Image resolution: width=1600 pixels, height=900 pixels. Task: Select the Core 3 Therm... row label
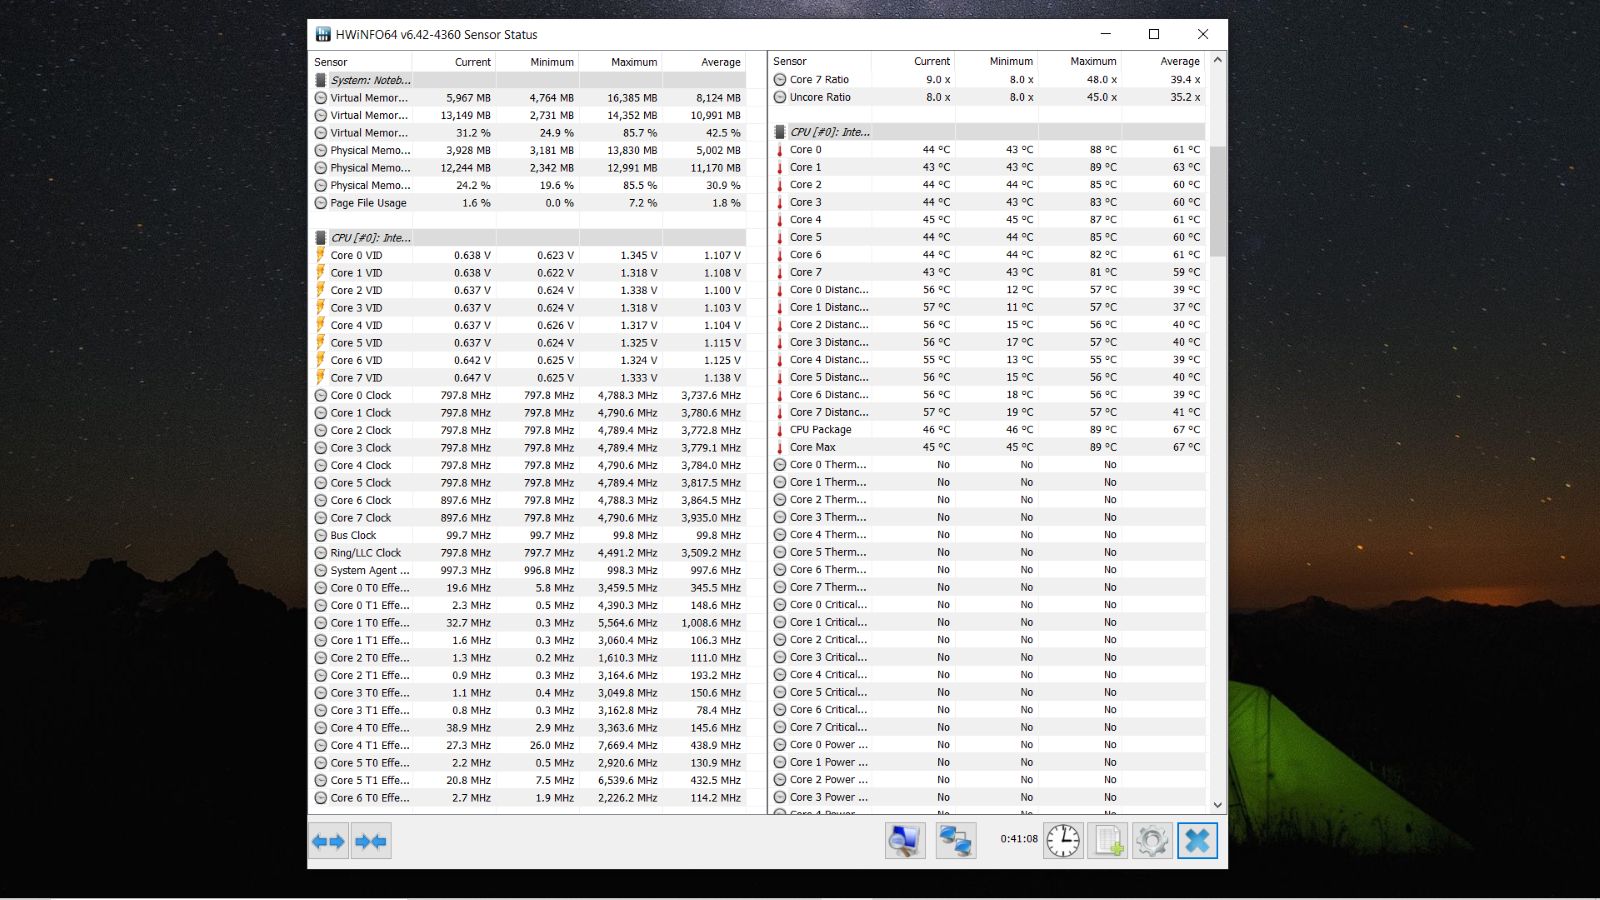(x=828, y=517)
